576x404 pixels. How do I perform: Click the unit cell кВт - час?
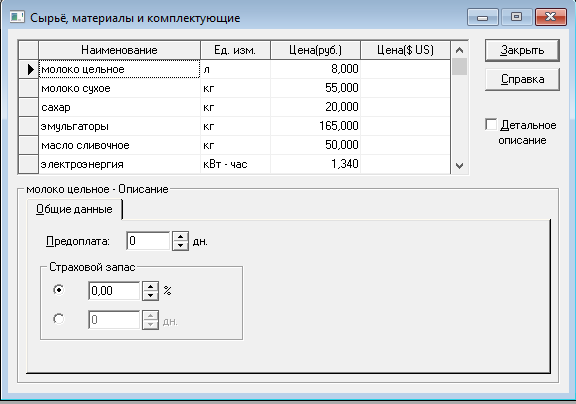coord(235,164)
